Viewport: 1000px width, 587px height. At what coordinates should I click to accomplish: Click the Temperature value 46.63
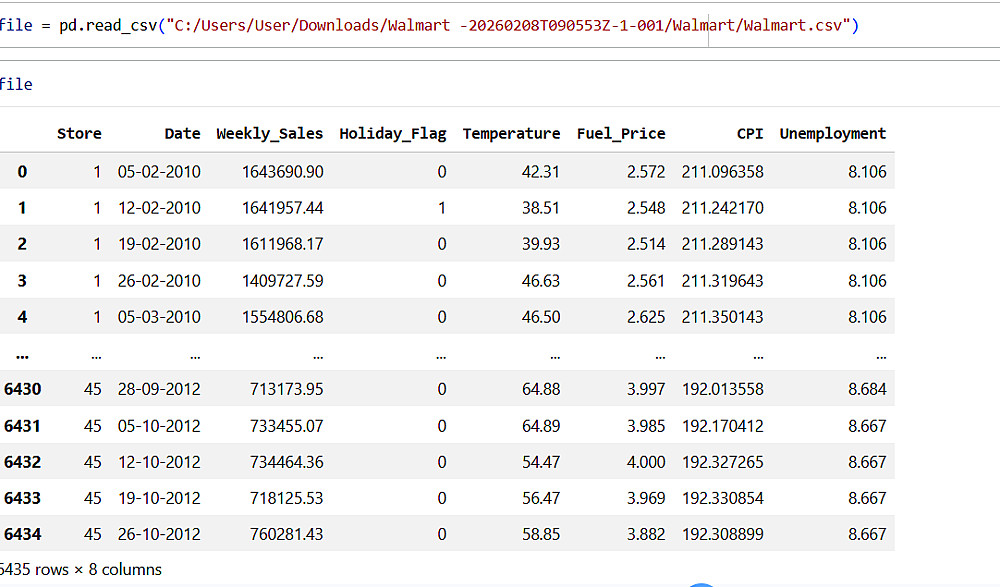point(540,281)
